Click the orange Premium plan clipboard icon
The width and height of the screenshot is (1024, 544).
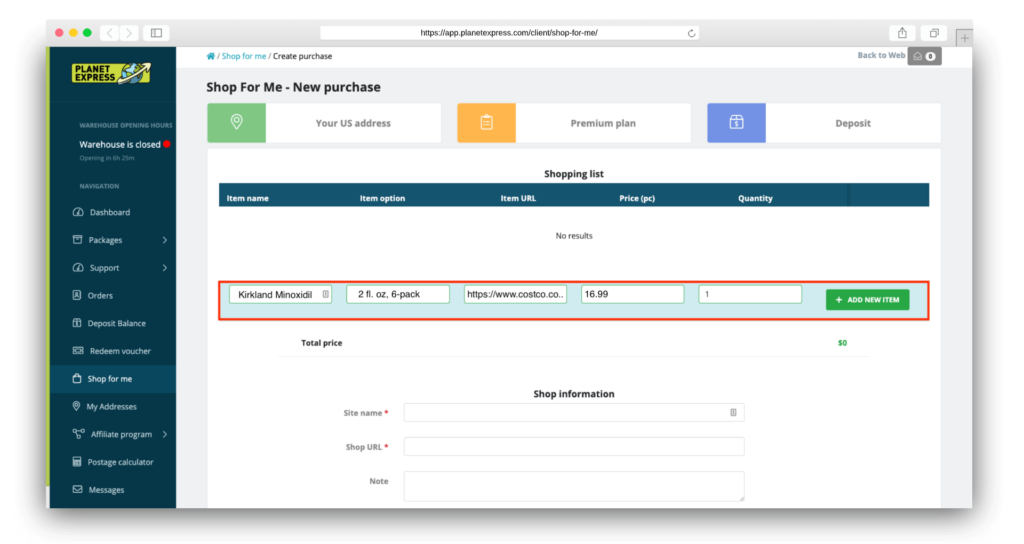tap(487, 122)
